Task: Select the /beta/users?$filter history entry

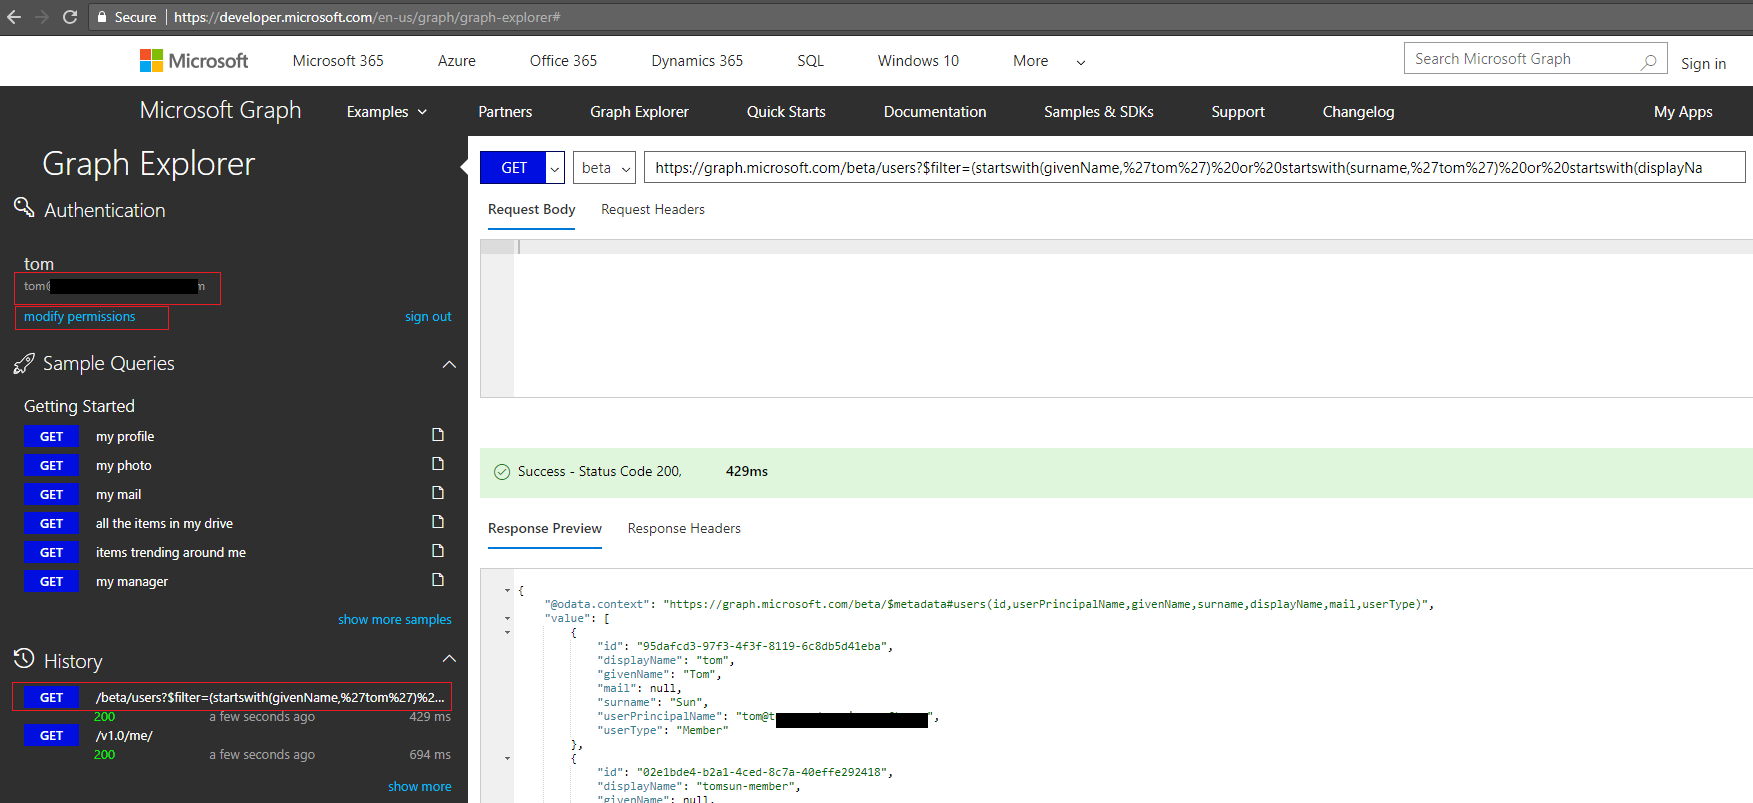Action: 232,697
